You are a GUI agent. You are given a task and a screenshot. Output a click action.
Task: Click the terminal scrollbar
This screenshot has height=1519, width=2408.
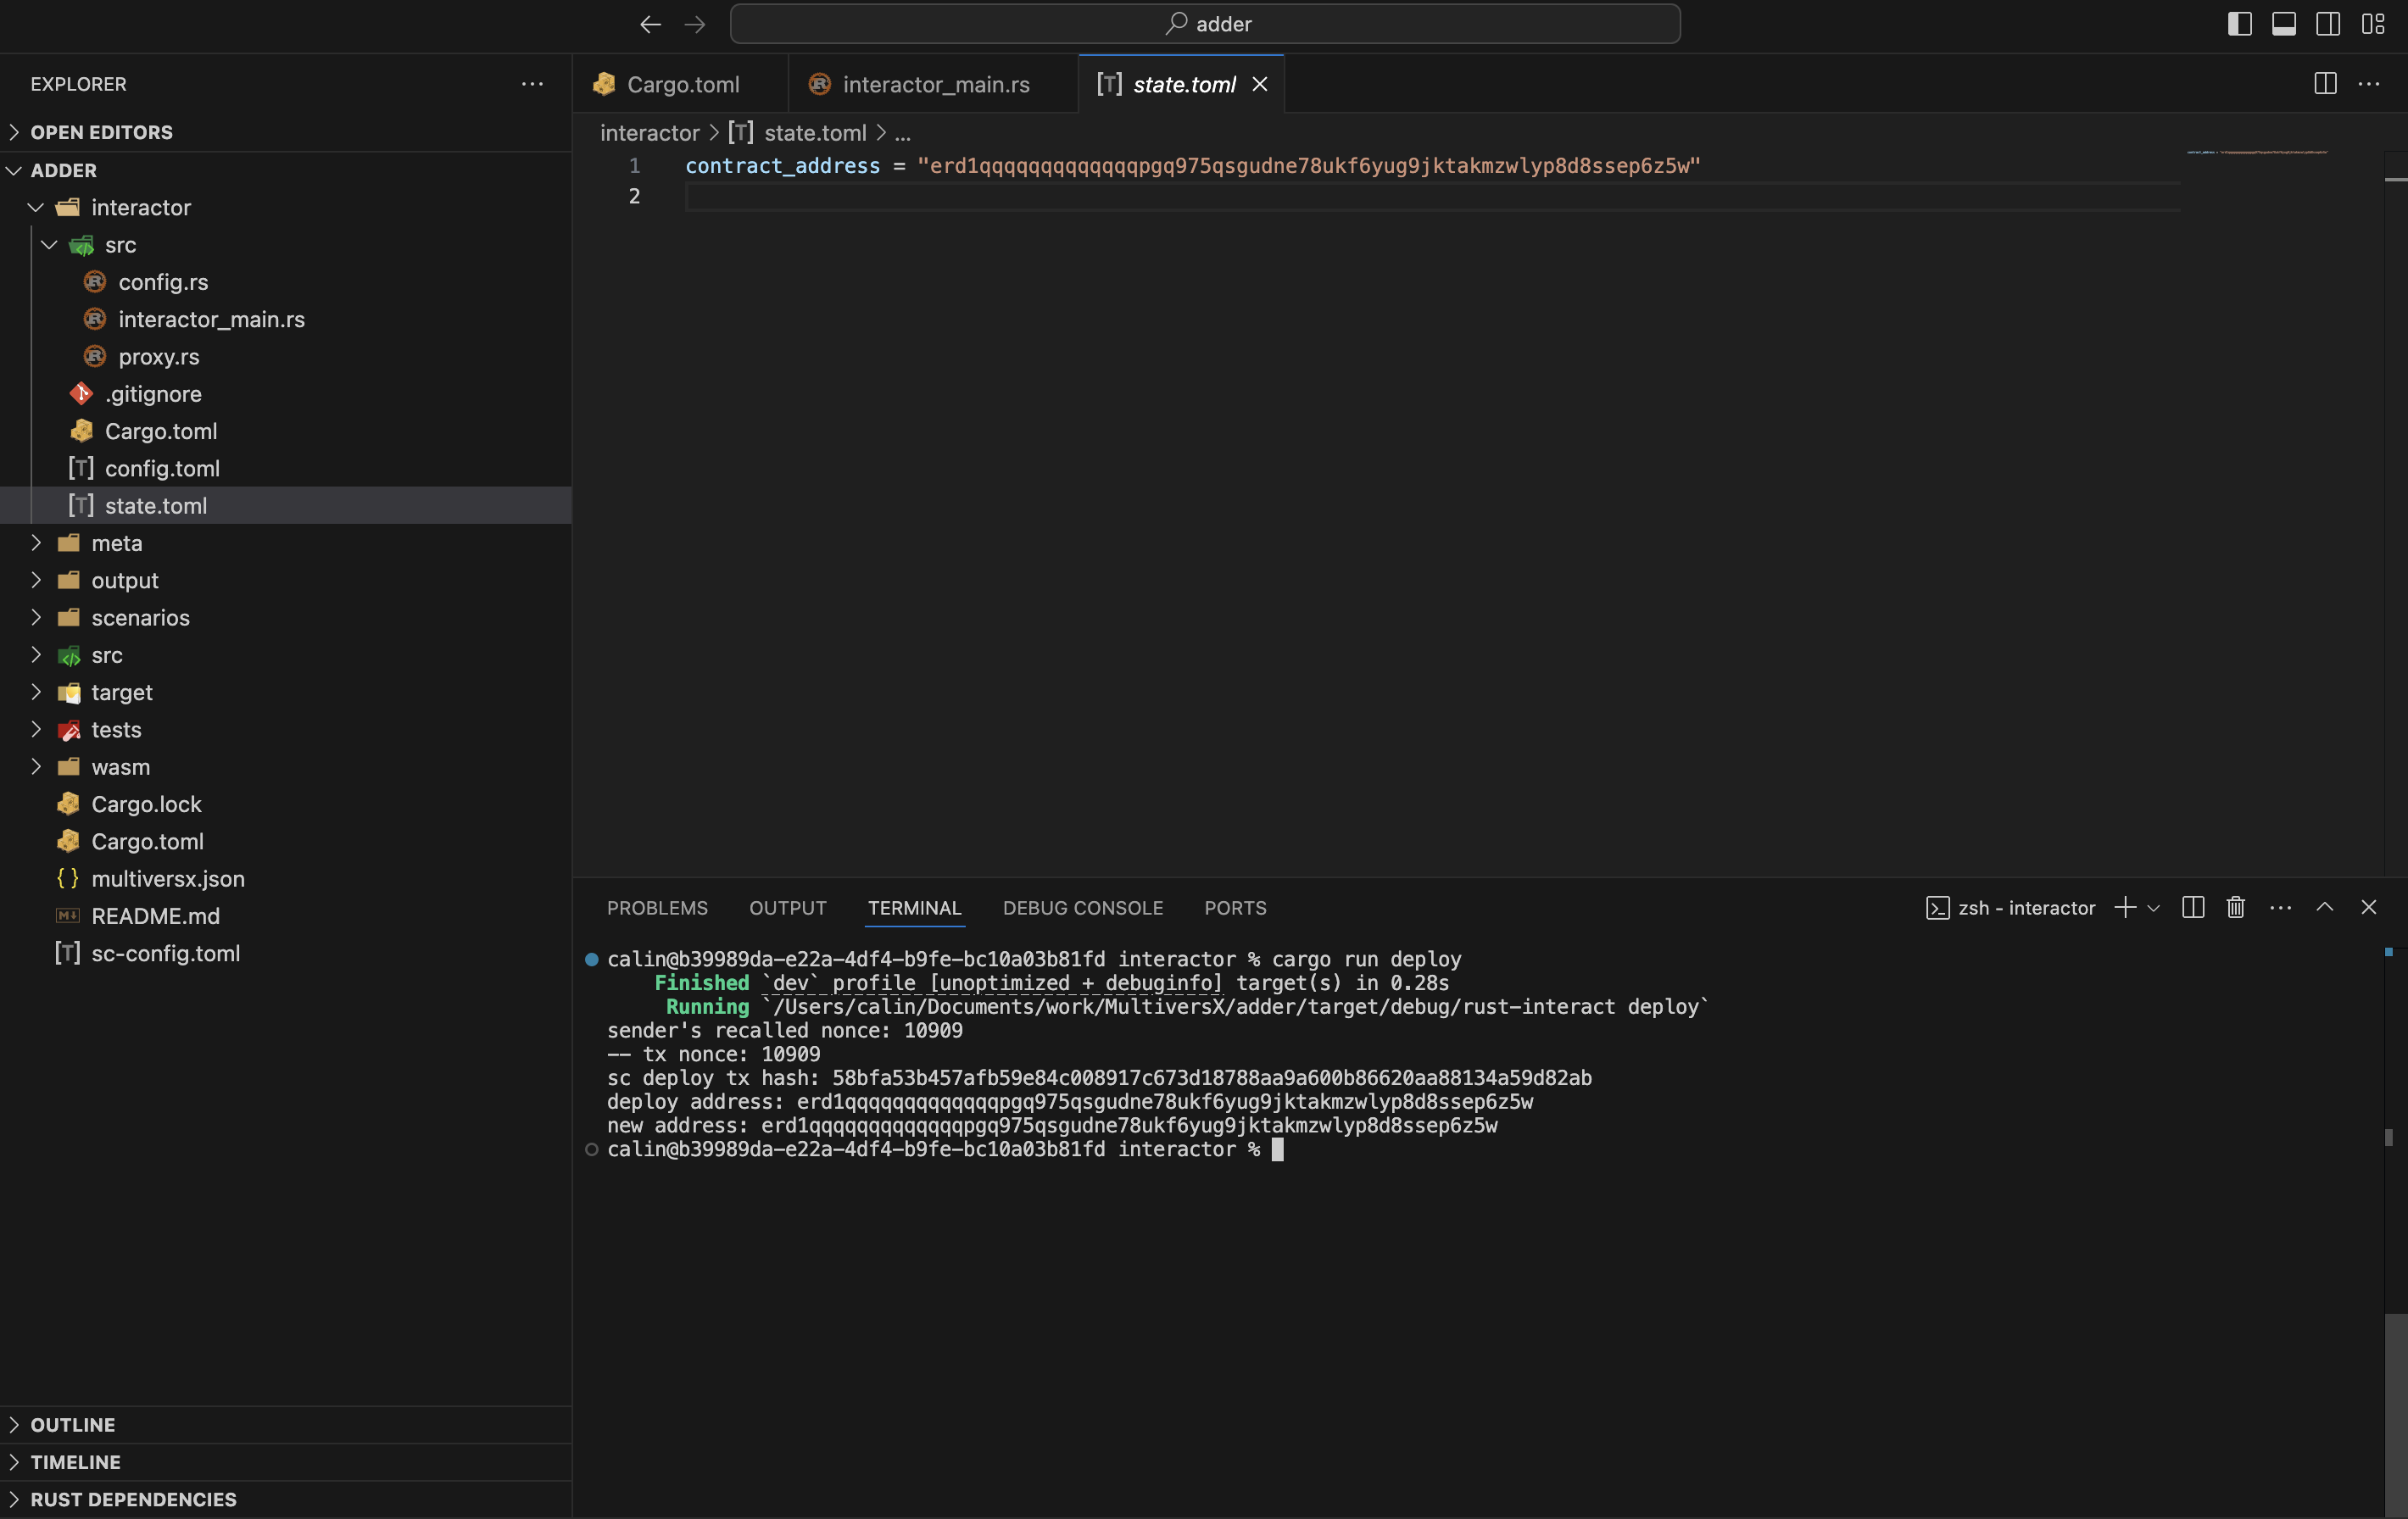click(2395, 1414)
